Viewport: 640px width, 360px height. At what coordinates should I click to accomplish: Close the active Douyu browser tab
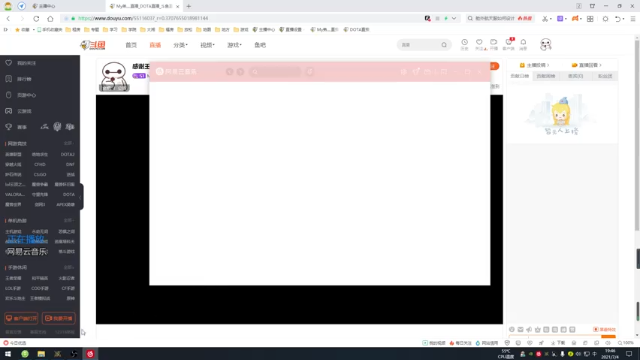178,6
